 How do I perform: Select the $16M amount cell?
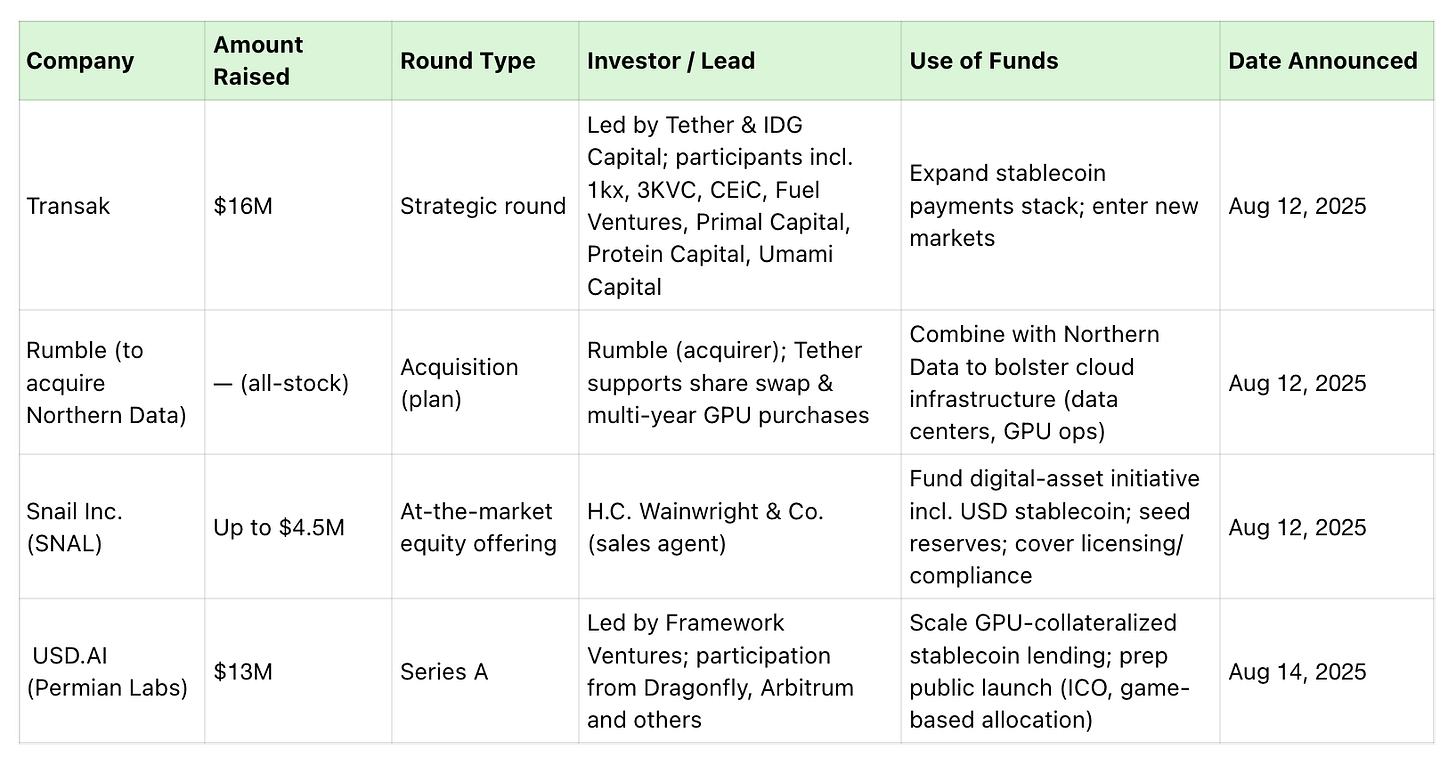click(x=243, y=206)
